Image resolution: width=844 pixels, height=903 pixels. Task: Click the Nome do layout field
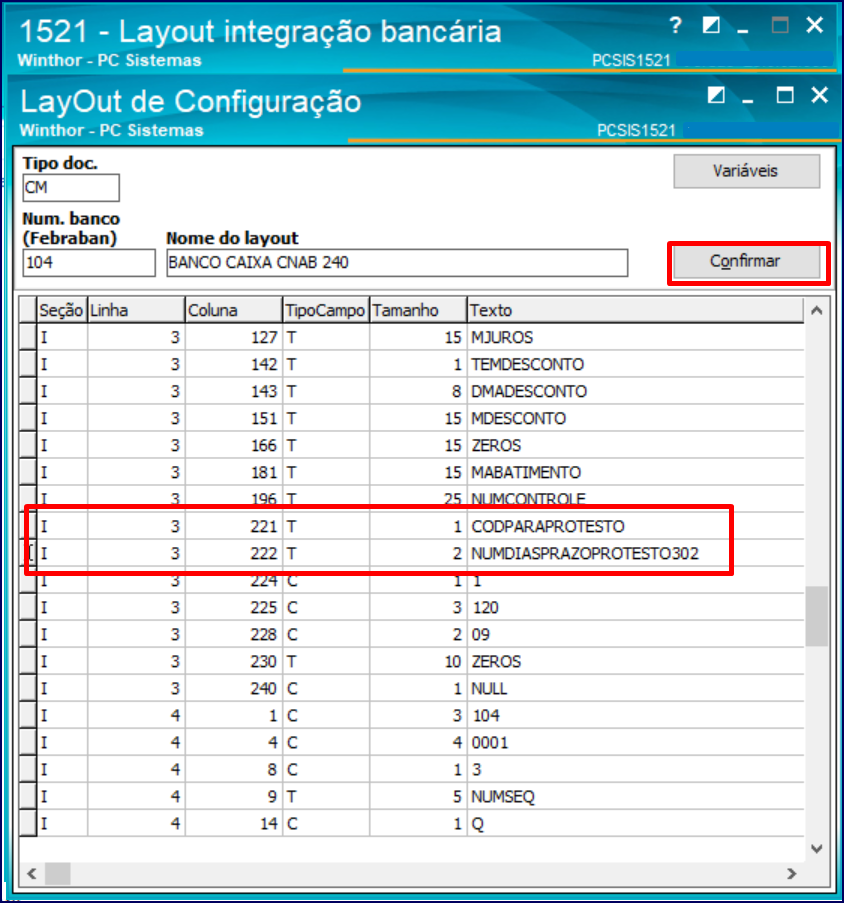coord(397,263)
